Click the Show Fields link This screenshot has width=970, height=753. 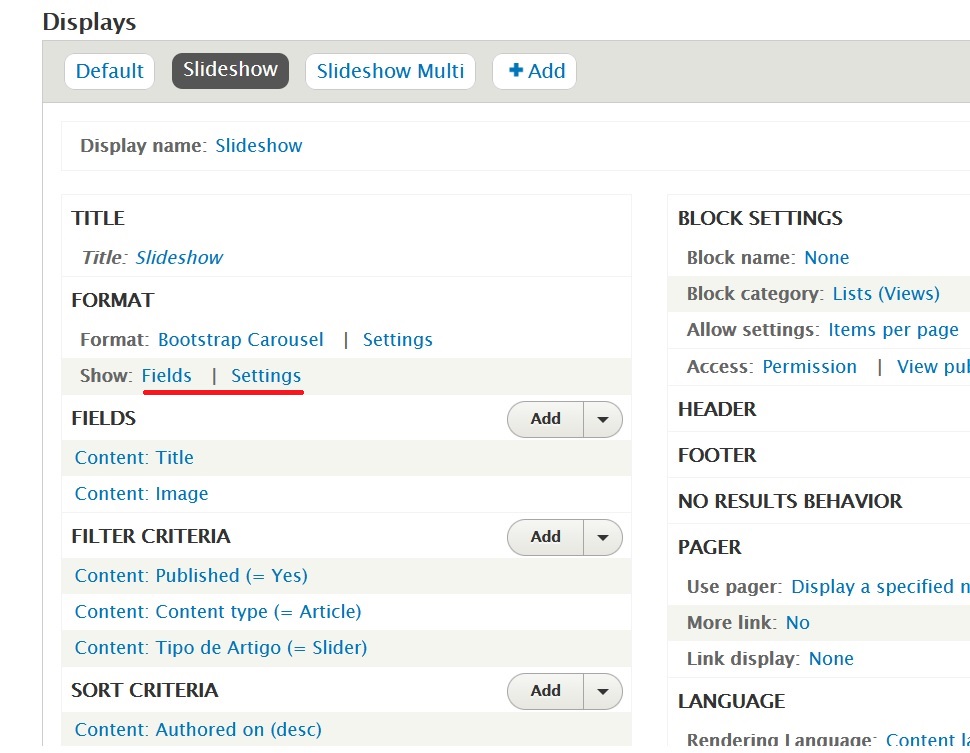point(167,376)
